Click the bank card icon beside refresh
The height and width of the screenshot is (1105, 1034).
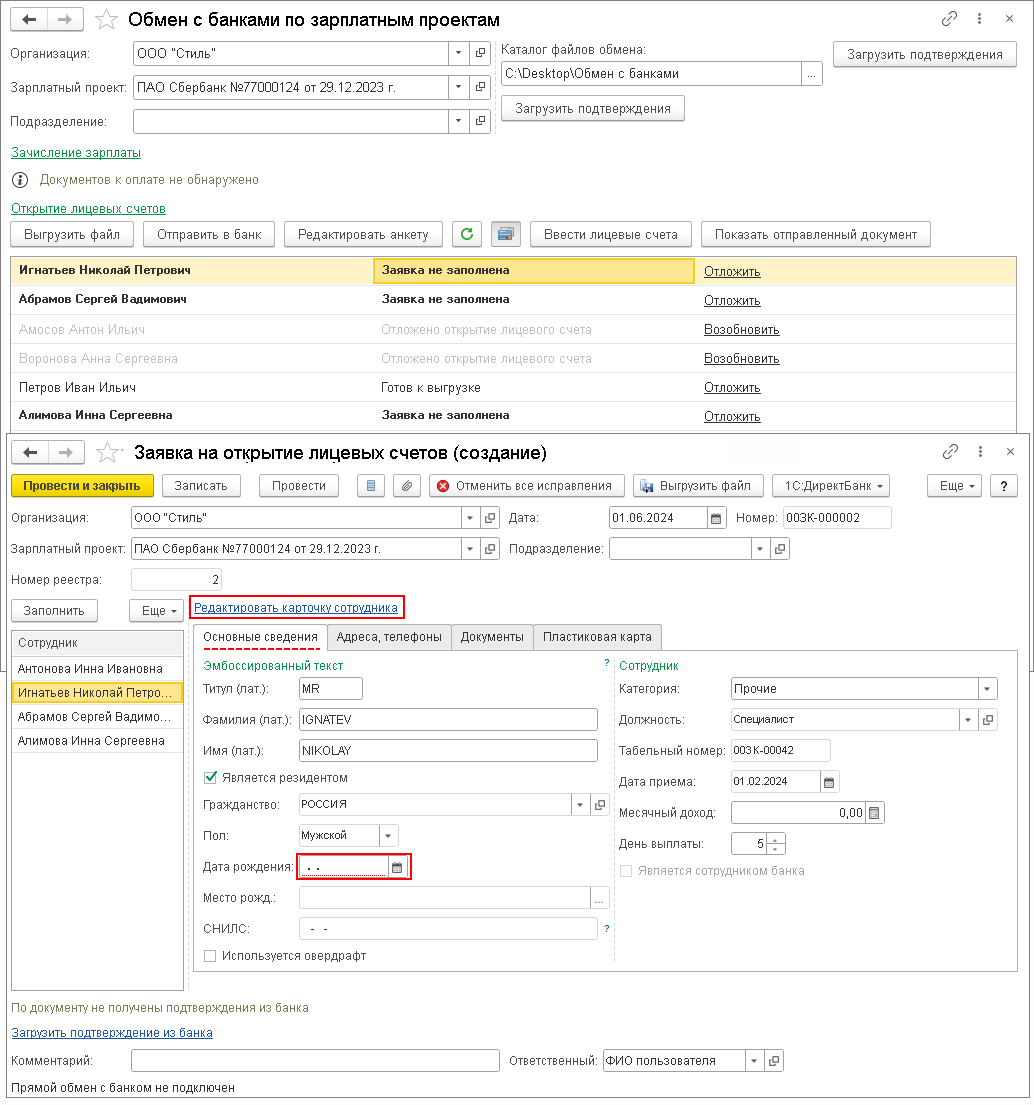[506, 235]
